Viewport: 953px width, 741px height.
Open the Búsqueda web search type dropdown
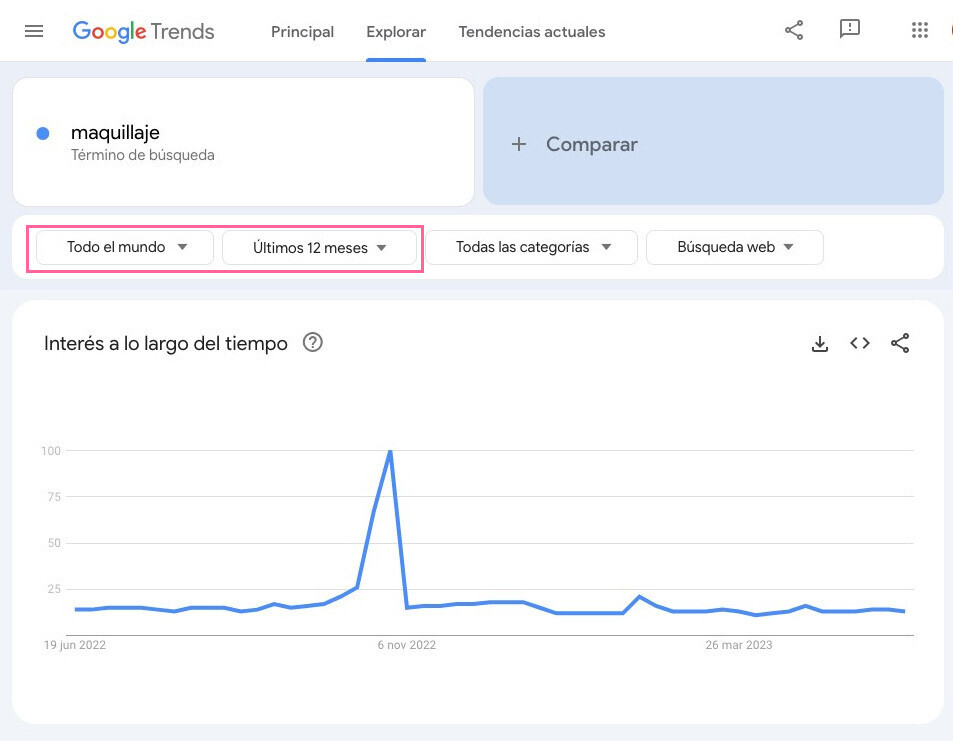click(x=734, y=247)
